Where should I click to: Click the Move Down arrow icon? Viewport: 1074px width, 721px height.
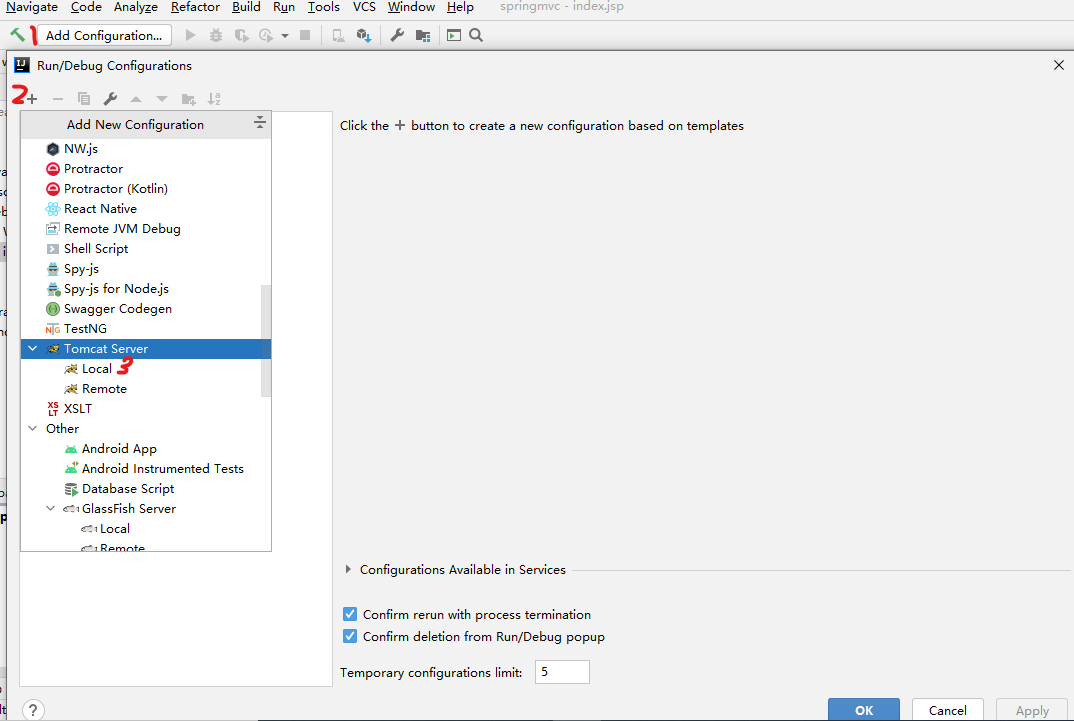[x=162, y=99]
